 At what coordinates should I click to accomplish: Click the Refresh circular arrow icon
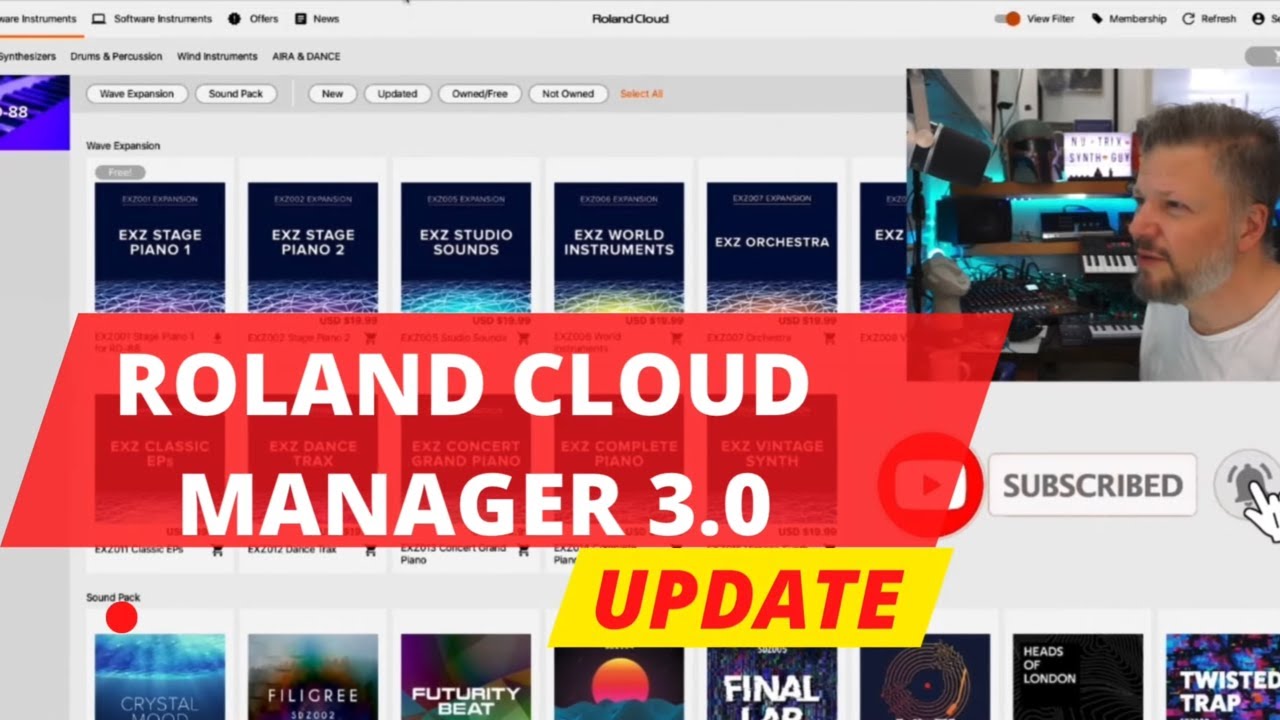click(x=1189, y=18)
